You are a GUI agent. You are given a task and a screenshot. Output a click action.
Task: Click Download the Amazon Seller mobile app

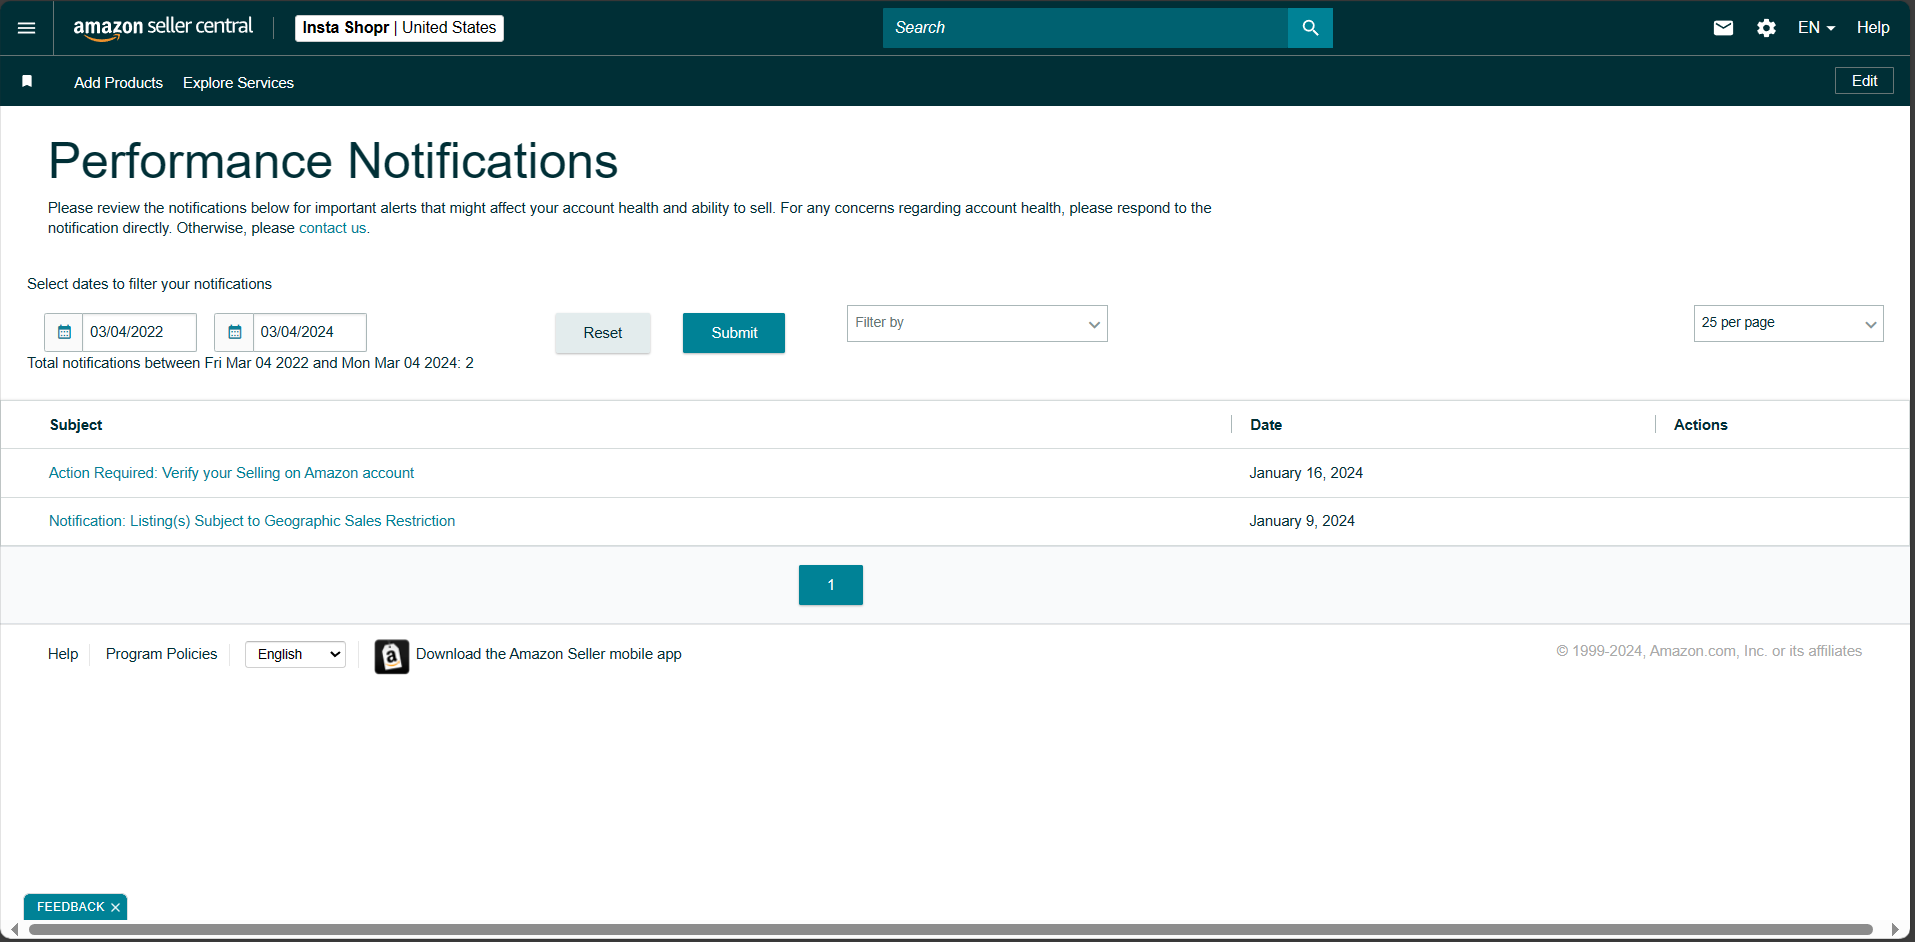pos(549,654)
